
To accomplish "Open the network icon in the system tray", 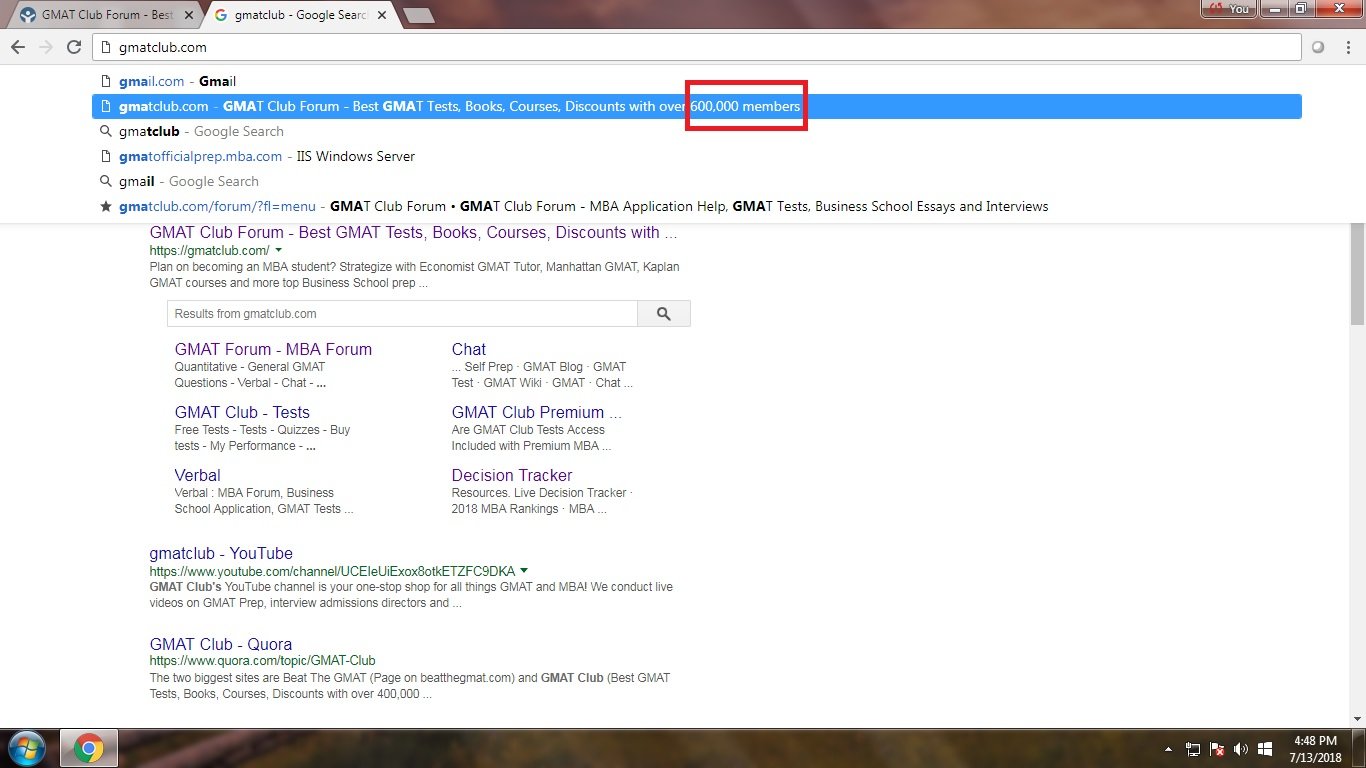I will click(x=1193, y=749).
